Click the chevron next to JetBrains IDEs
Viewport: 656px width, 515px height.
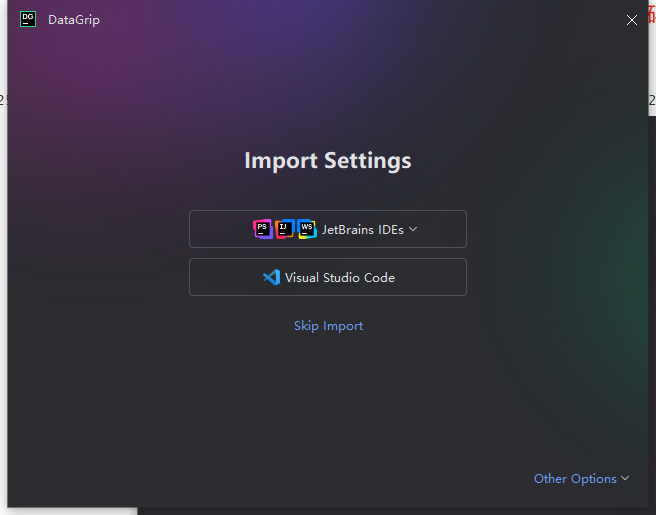pos(413,229)
